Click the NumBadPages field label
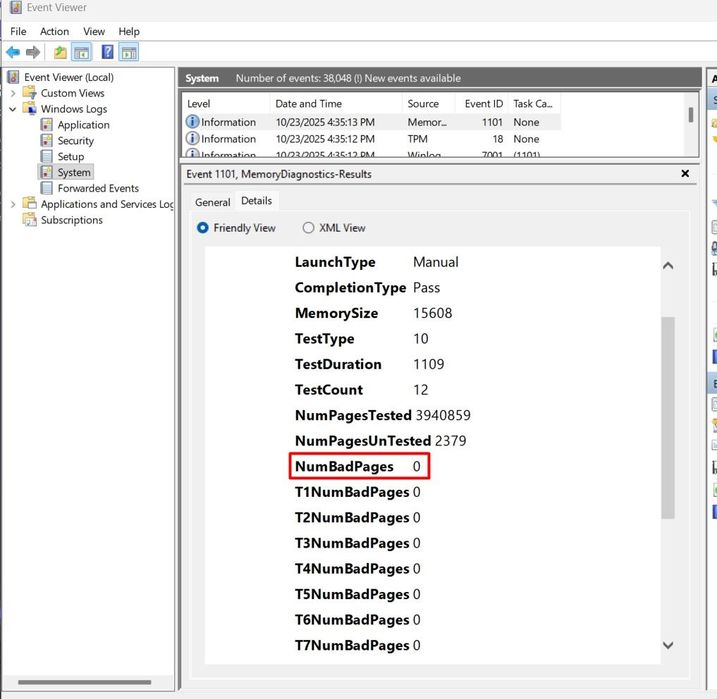Viewport: 717px width, 699px height. coord(344,466)
